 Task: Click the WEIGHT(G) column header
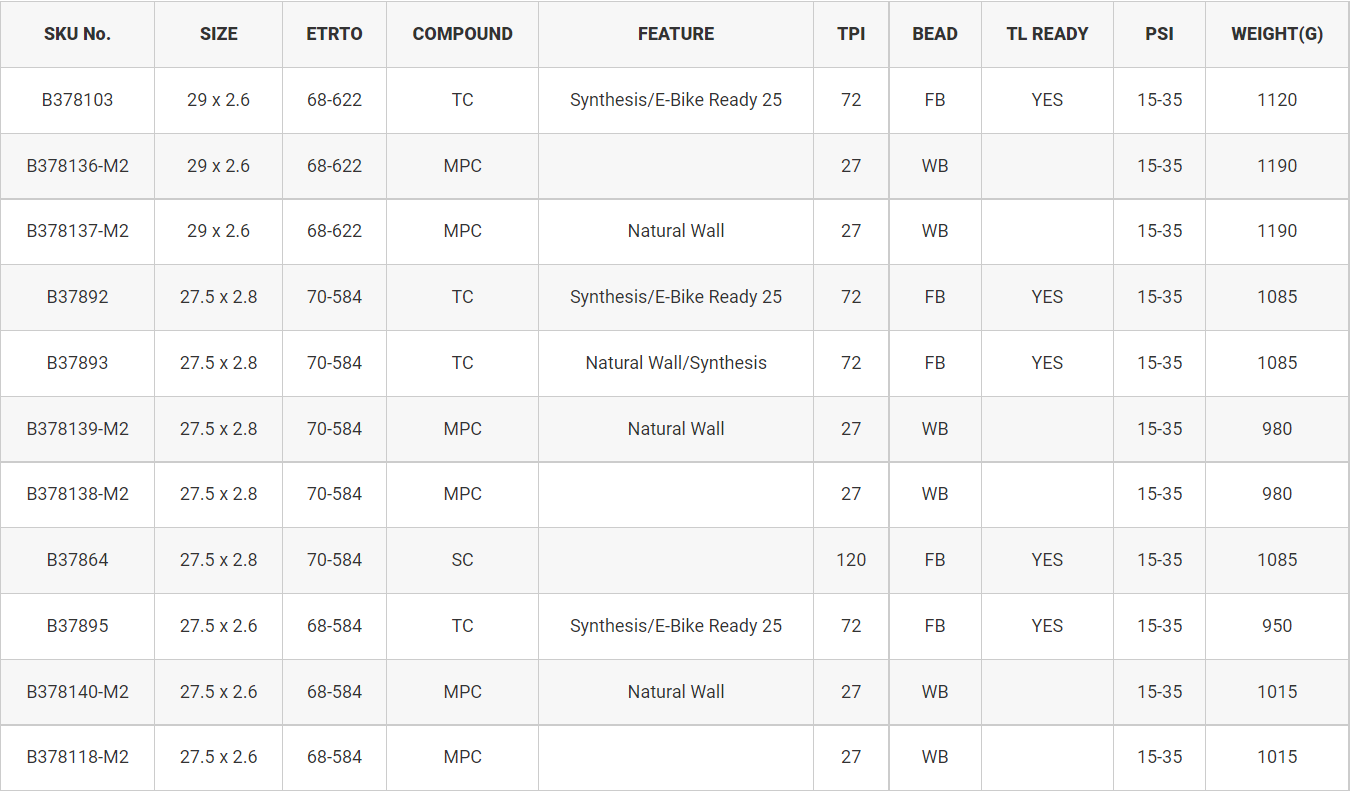pos(1277,34)
